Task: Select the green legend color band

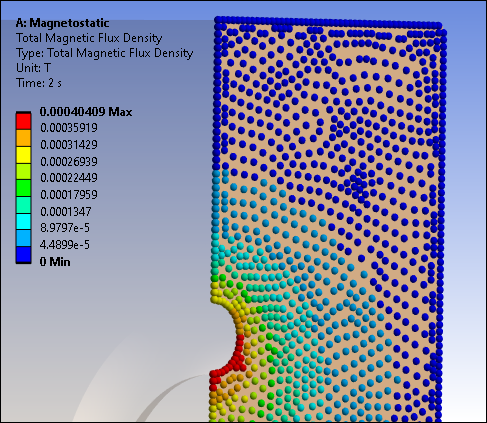Action: click(x=23, y=188)
